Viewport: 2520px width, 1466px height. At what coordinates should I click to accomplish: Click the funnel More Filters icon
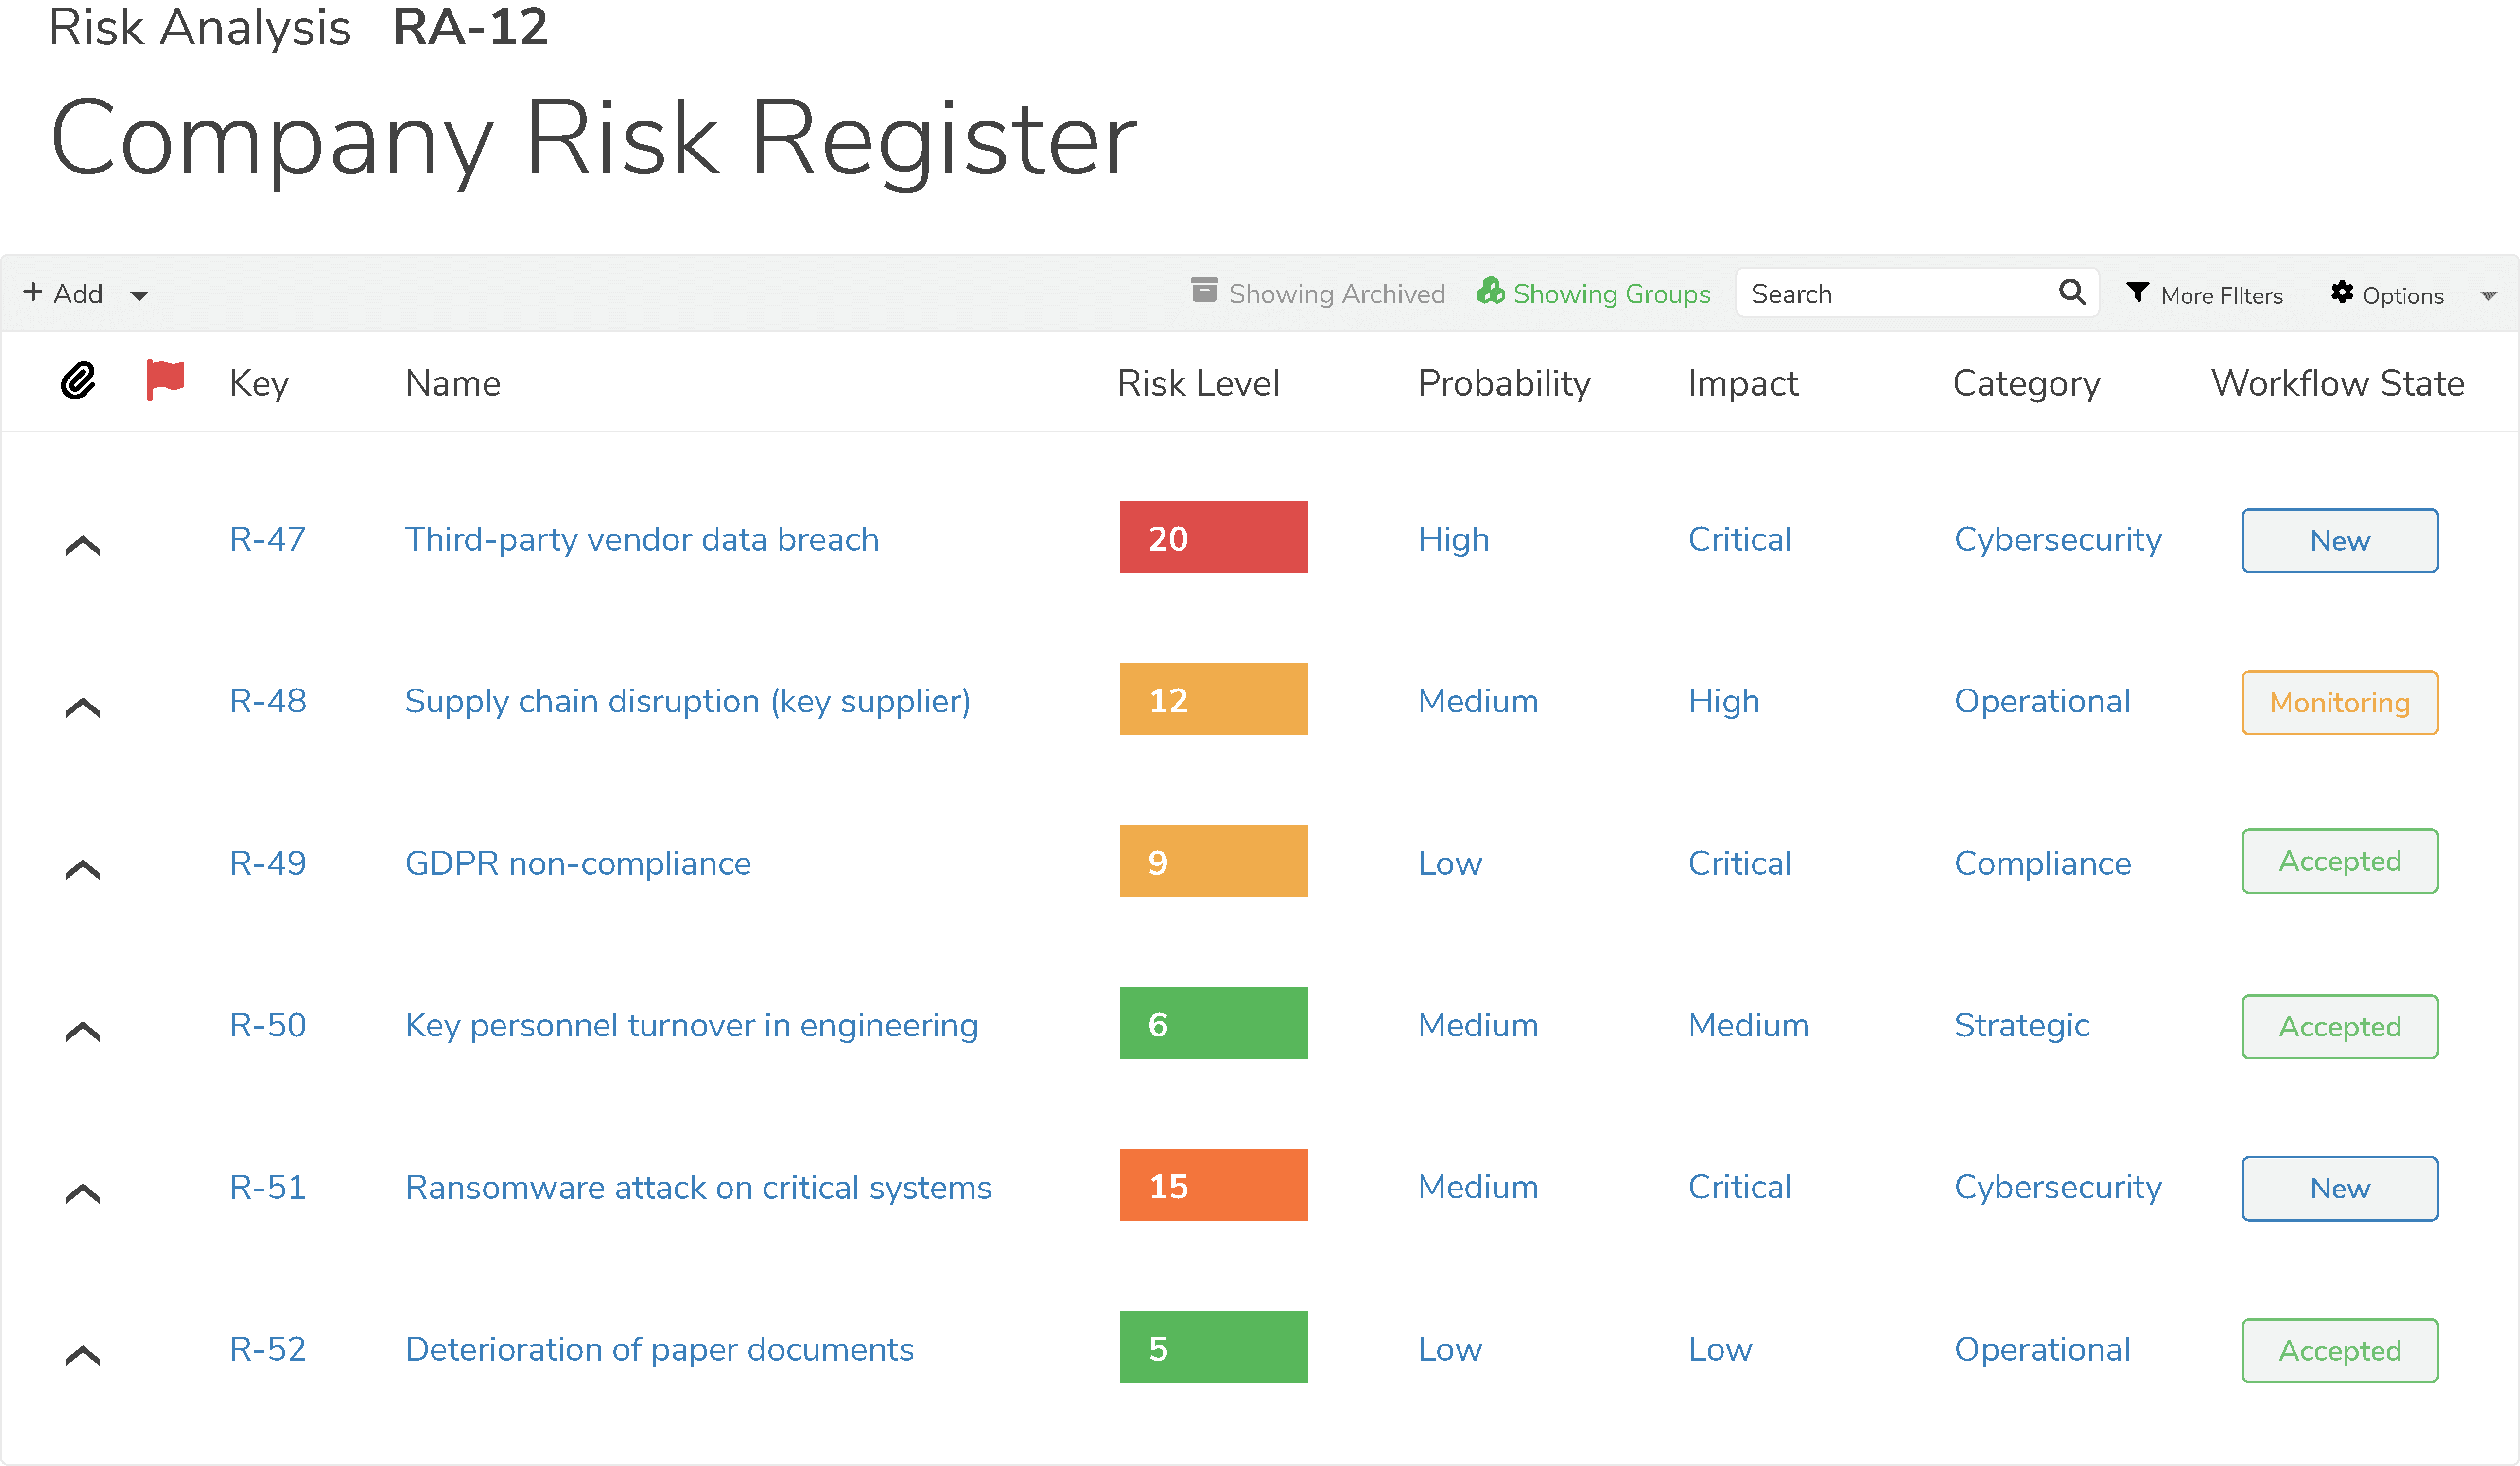[2137, 292]
